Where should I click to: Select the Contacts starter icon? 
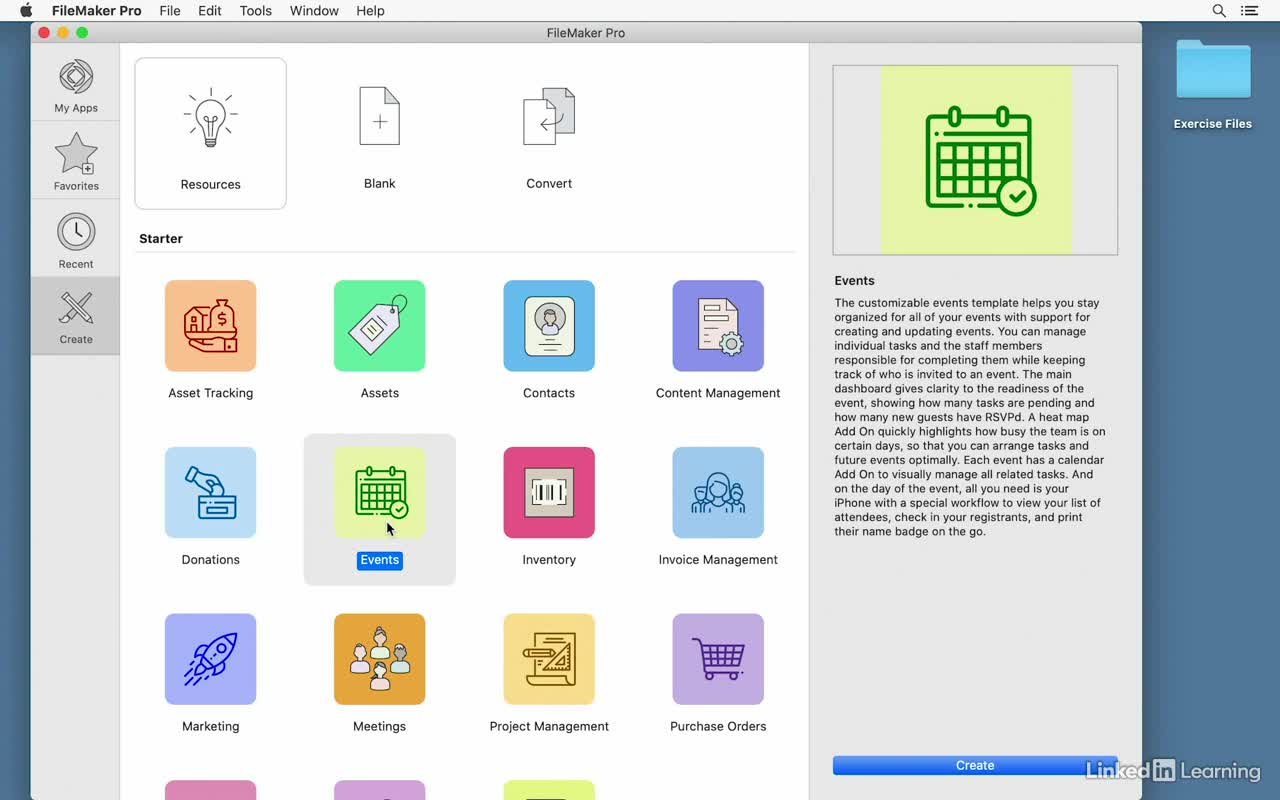coord(549,326)
